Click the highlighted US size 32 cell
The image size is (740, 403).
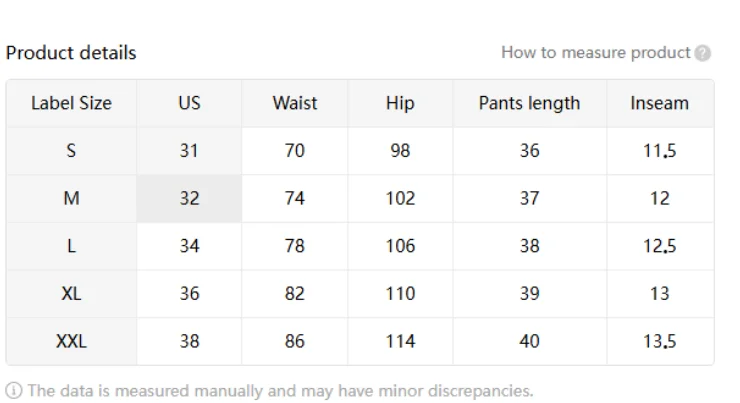(x=189, y=198)
